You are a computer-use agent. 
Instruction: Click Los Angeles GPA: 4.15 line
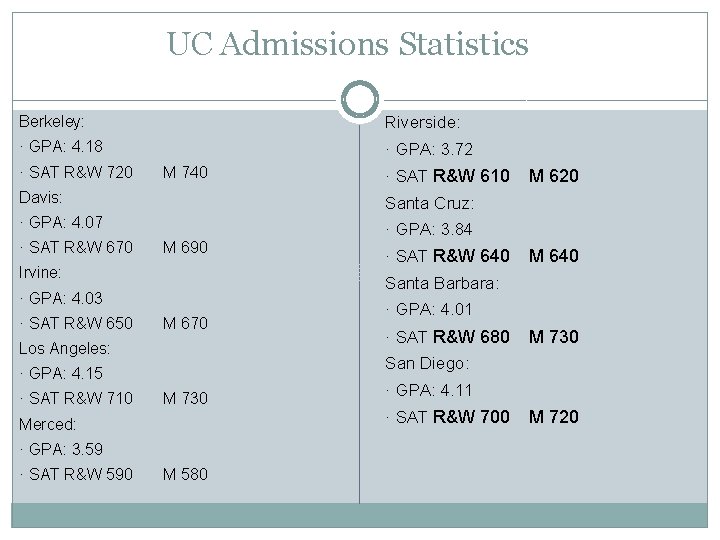tap(61, 373)
